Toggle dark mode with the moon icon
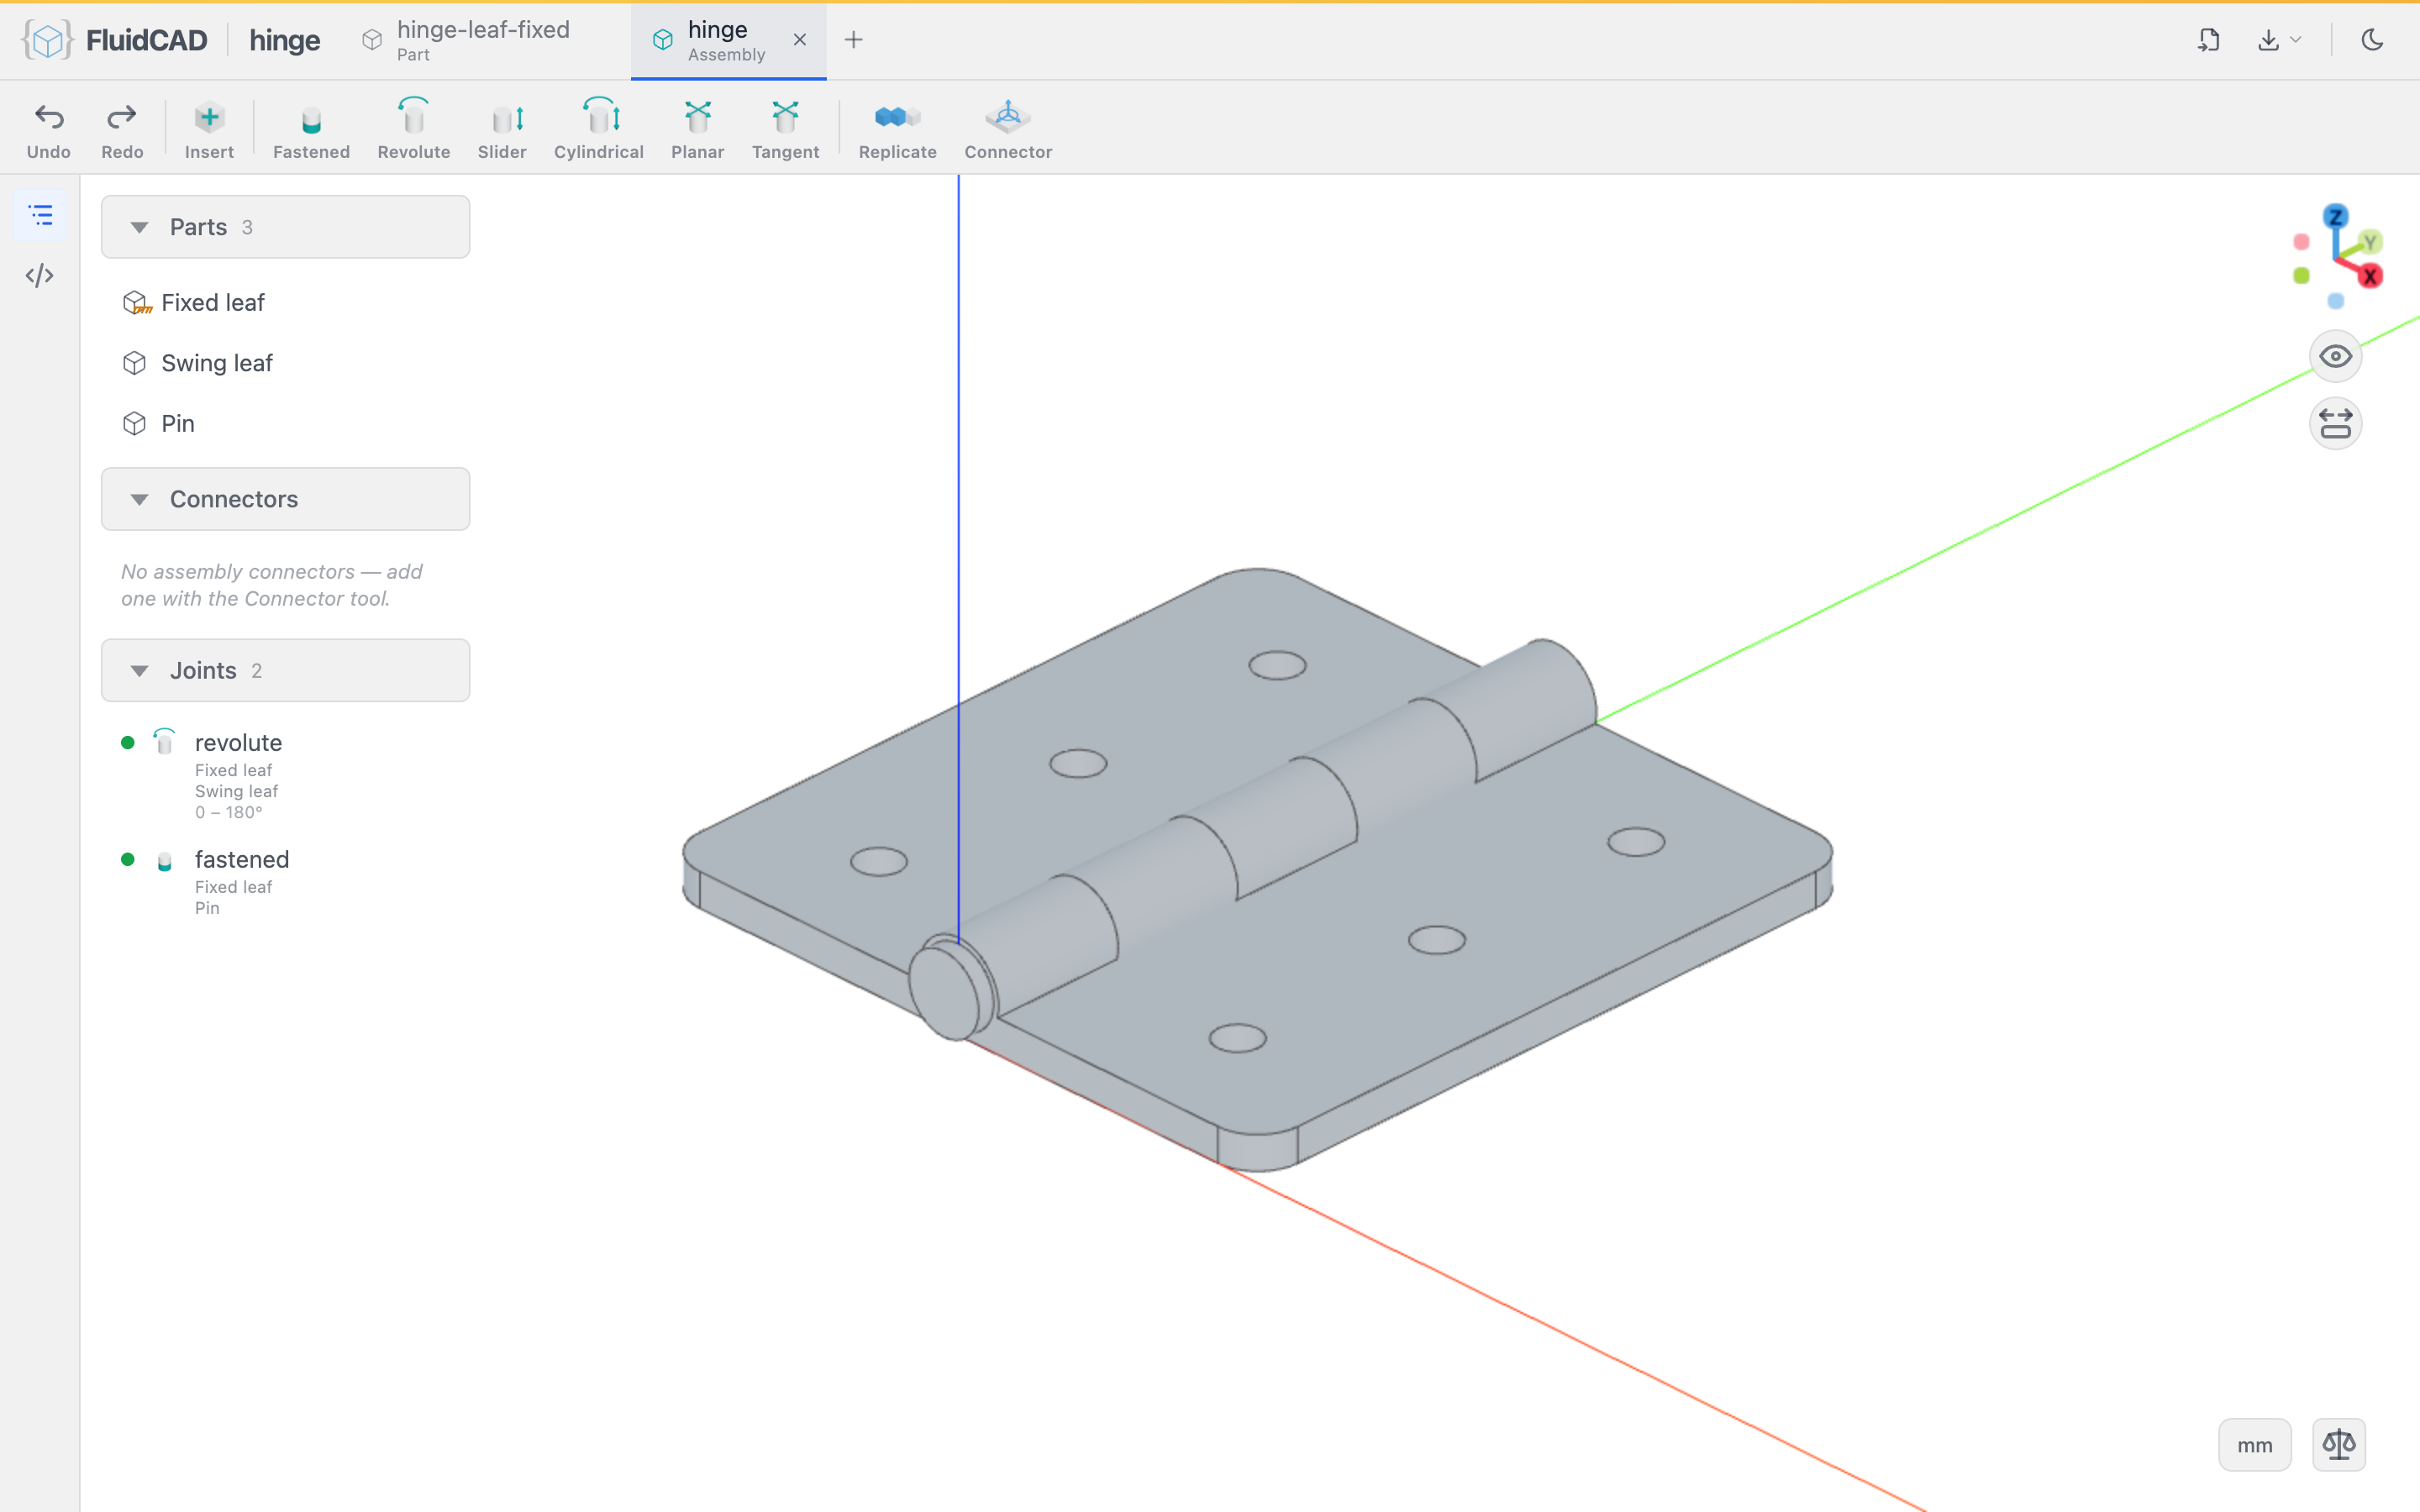2420x1512 pixels. (2372, 40)
